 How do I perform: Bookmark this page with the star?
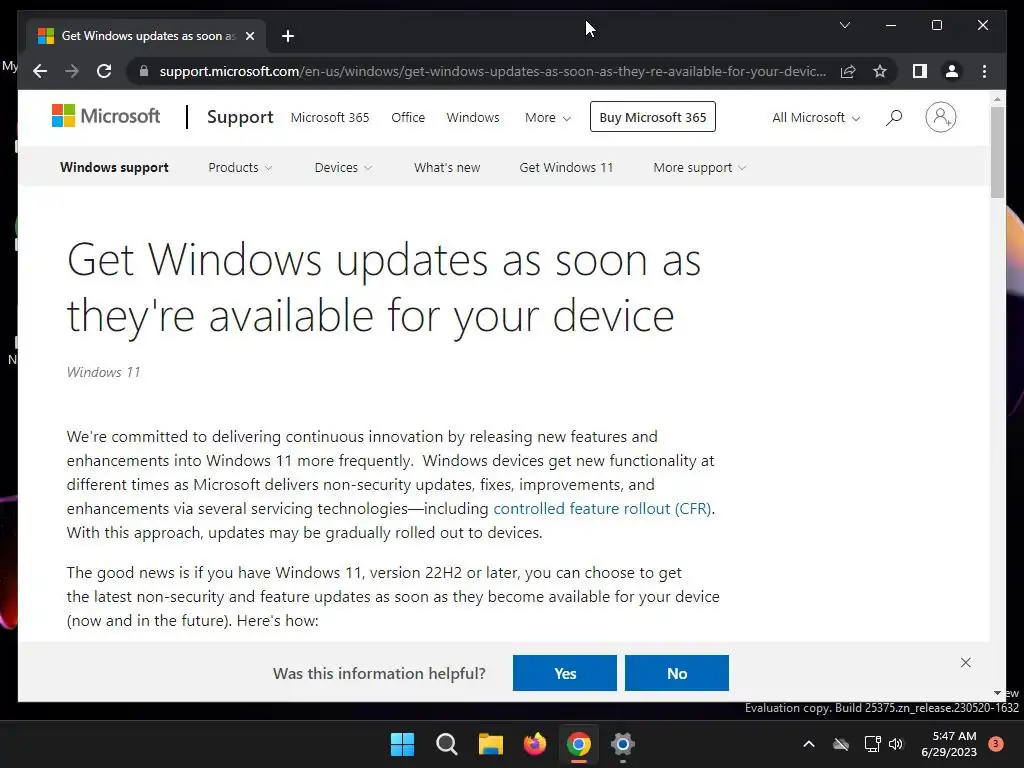pyautogui.click(x=880, y=71)
